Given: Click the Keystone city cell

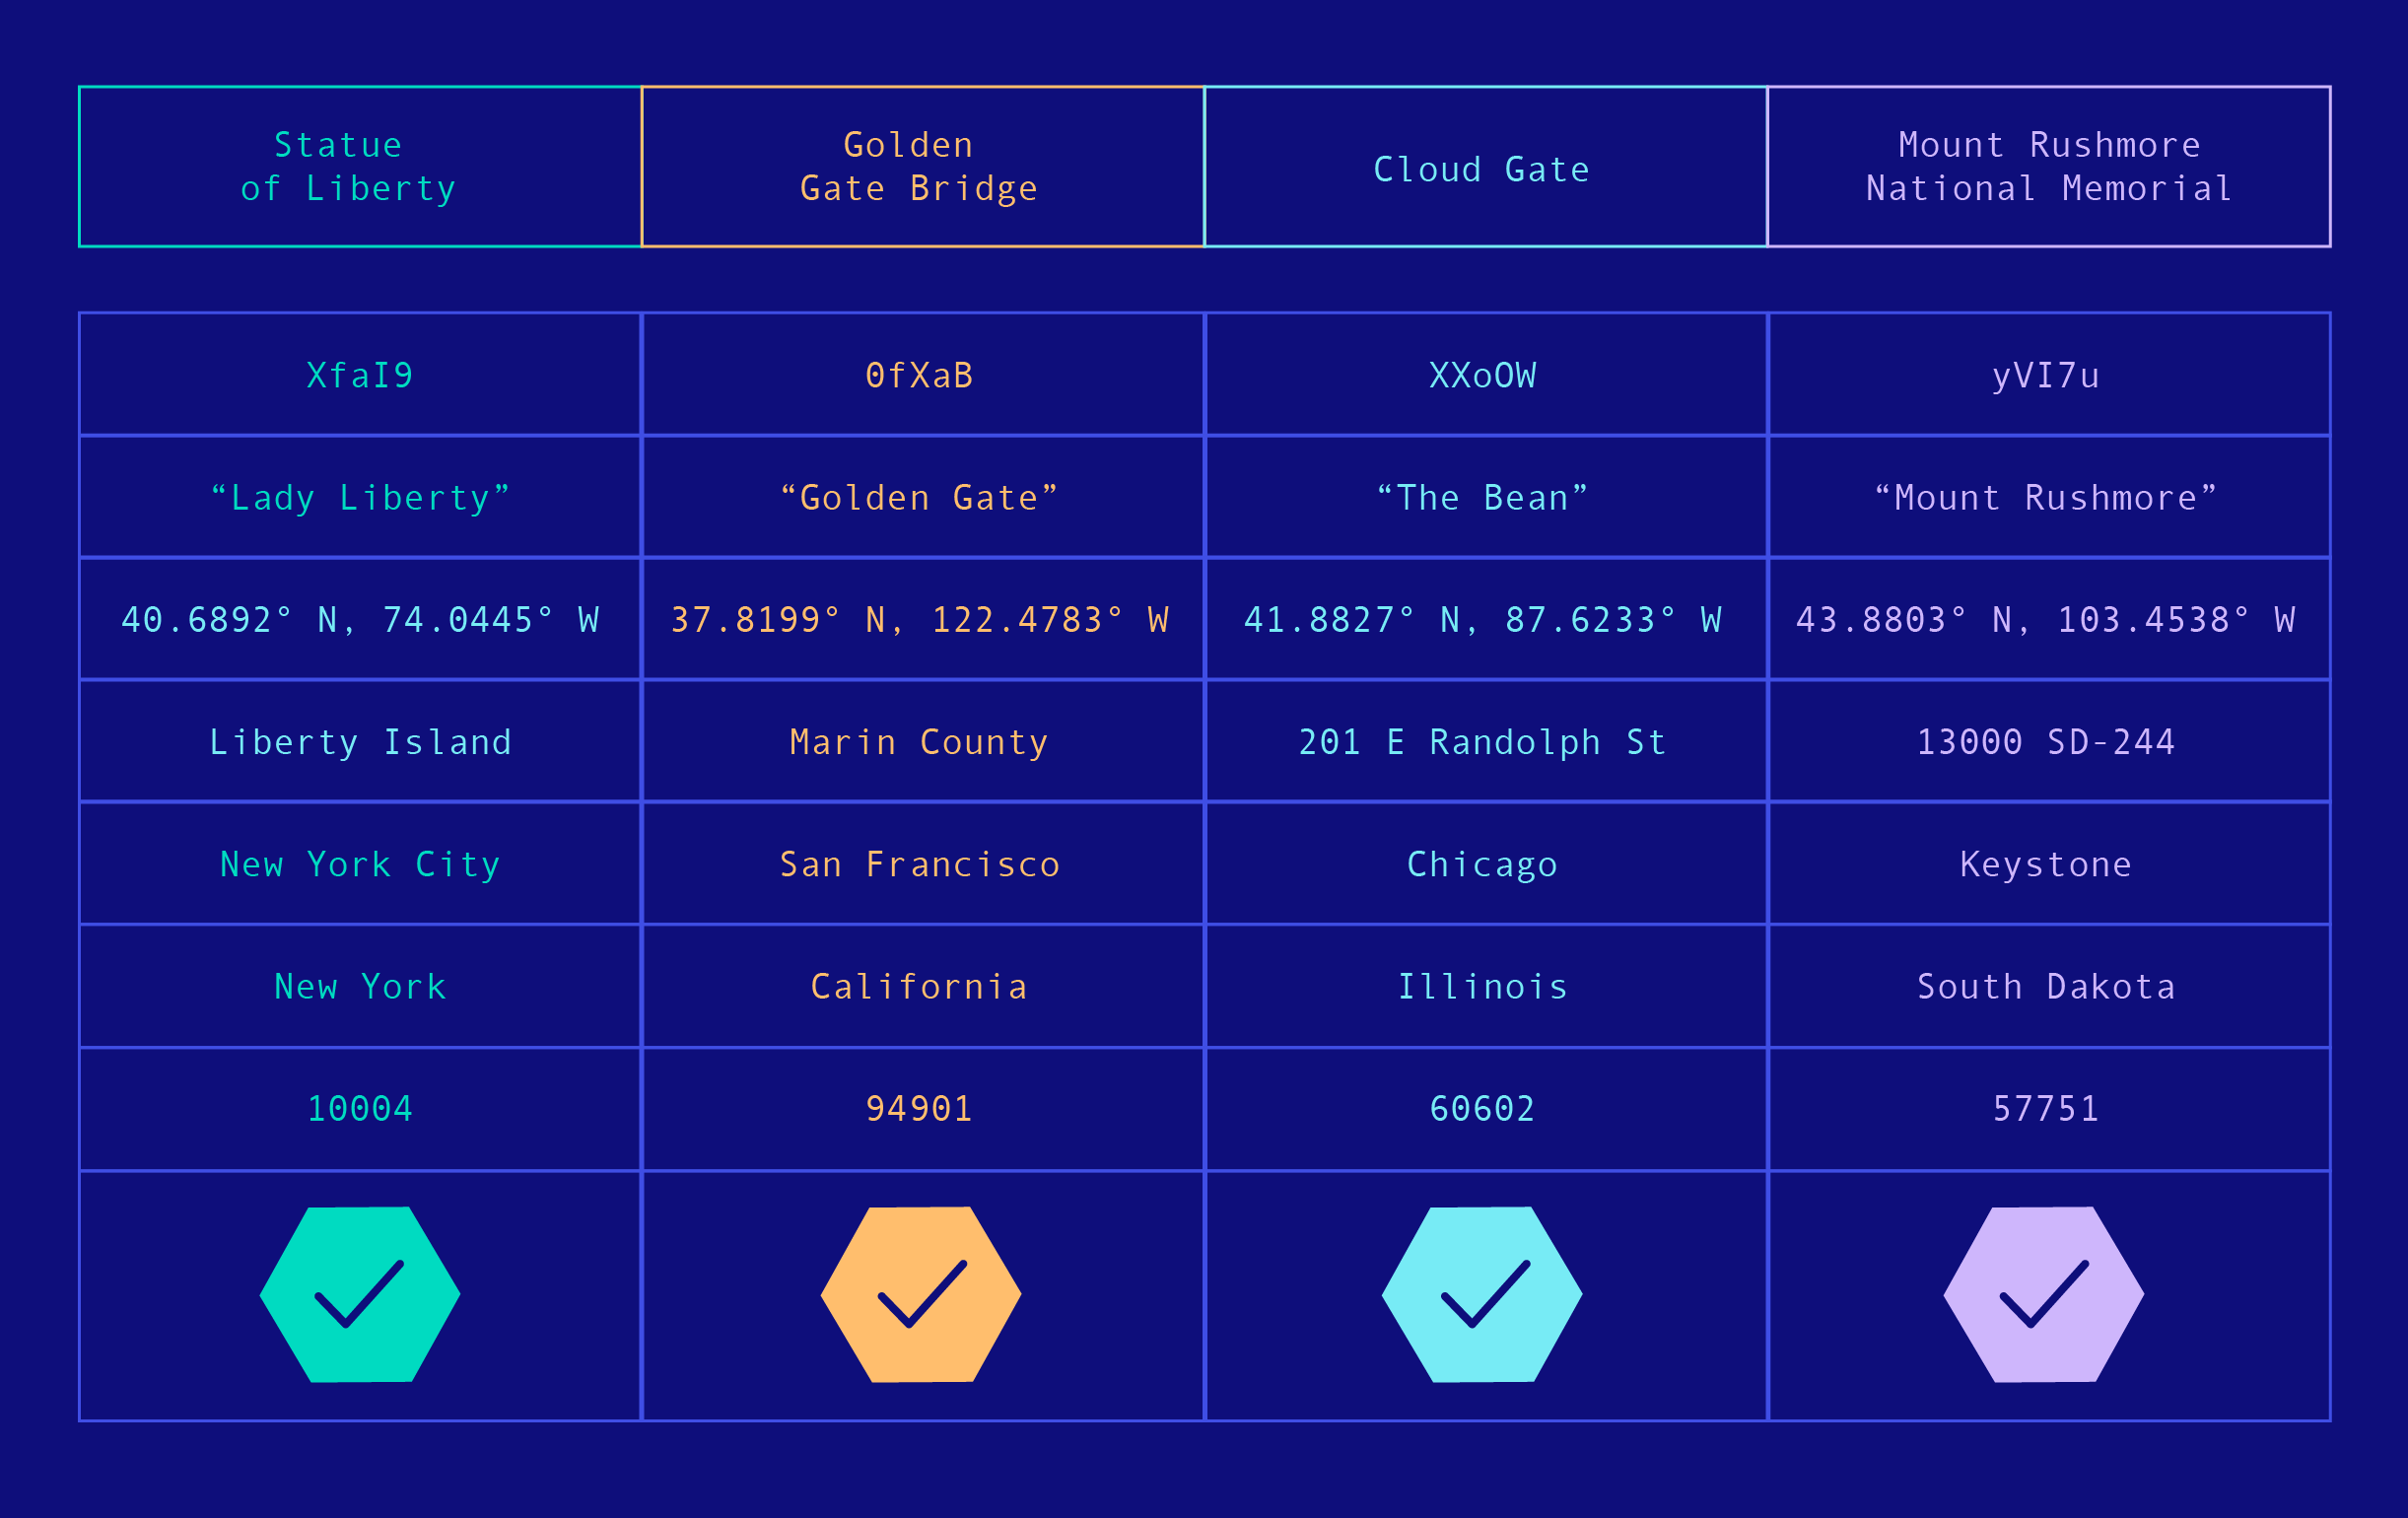Looking at the screenshot, I should [x=2049, y=864].
